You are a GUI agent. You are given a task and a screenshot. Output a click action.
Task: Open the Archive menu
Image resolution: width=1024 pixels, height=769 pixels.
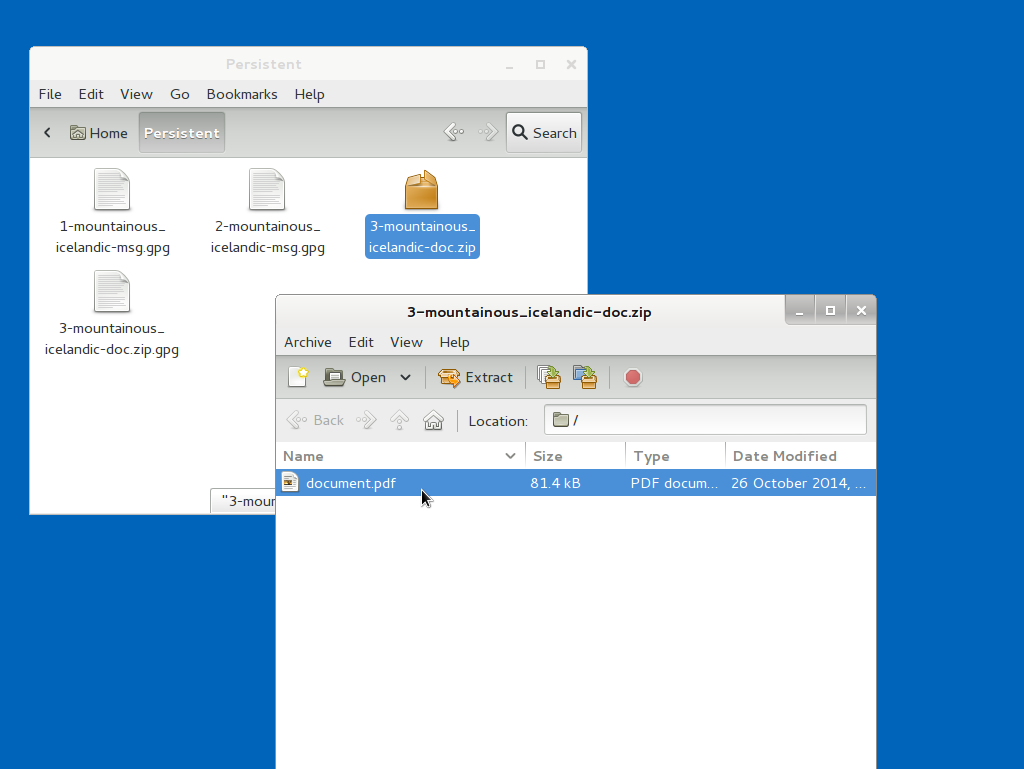[x=307, y=342]
